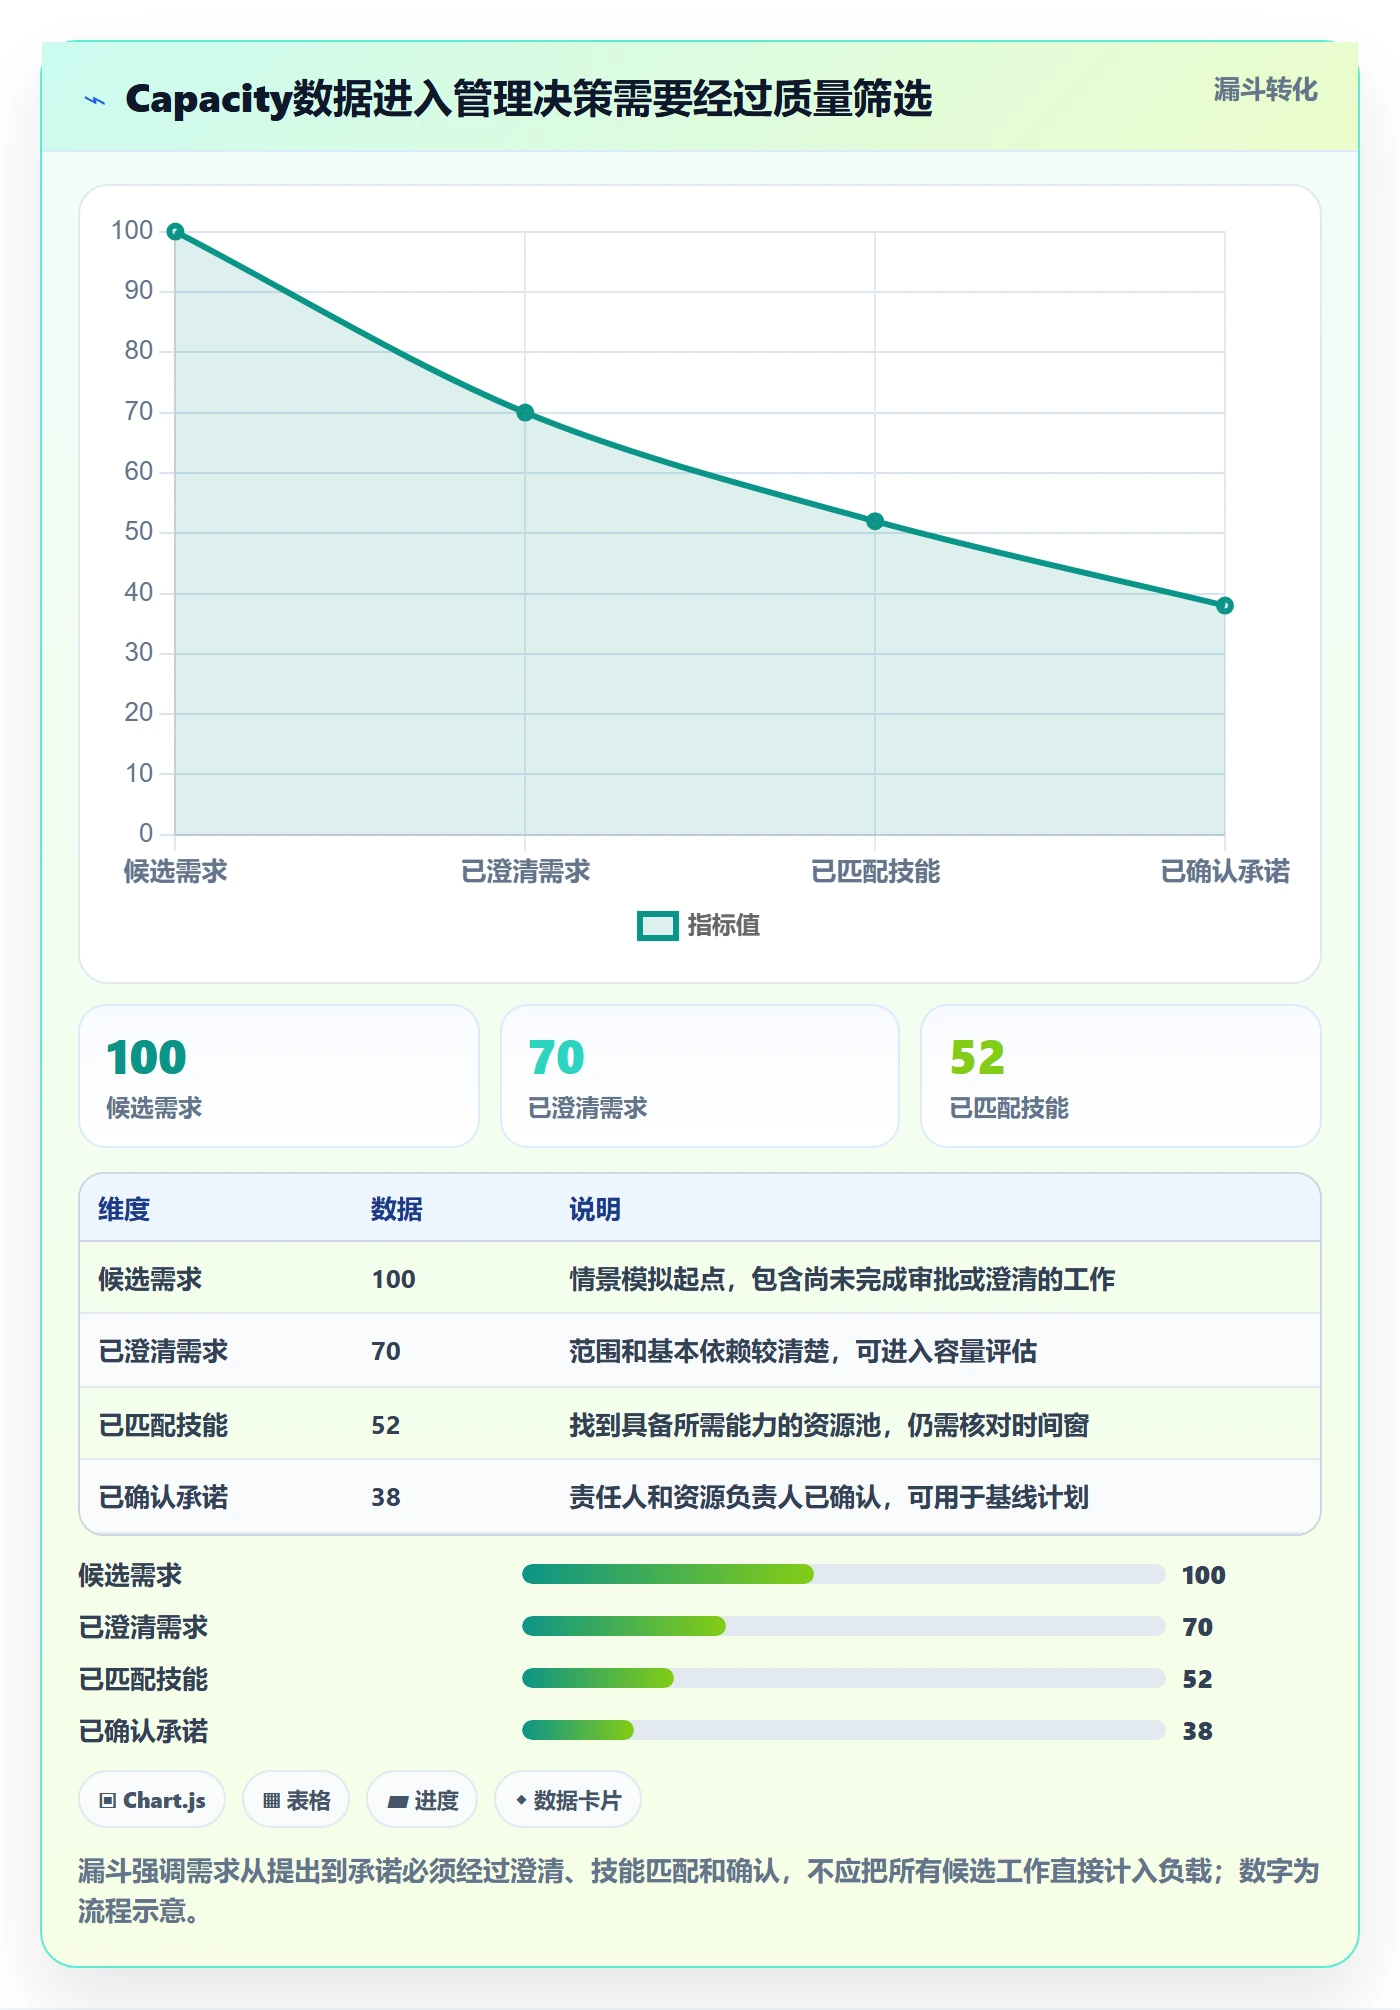
Task: Click the Chart.js tag chip
Action: point(152,1800)
